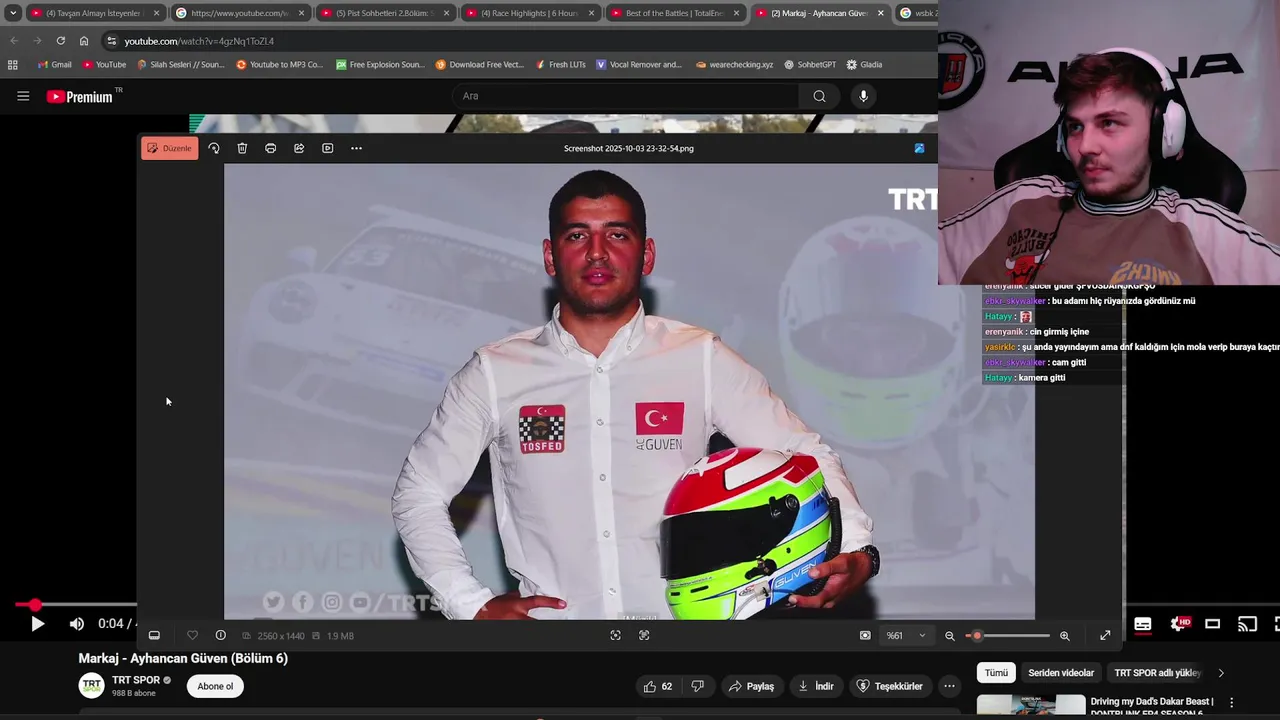
Task: Open the Vocal Remover bookmark
Action: (x=639, y=65)
